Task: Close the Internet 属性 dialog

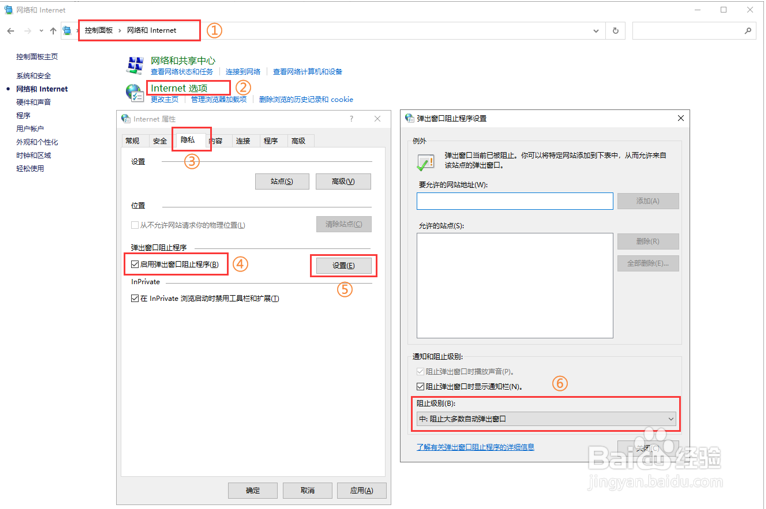Action: pyautogui.click(x=377, y=119)
